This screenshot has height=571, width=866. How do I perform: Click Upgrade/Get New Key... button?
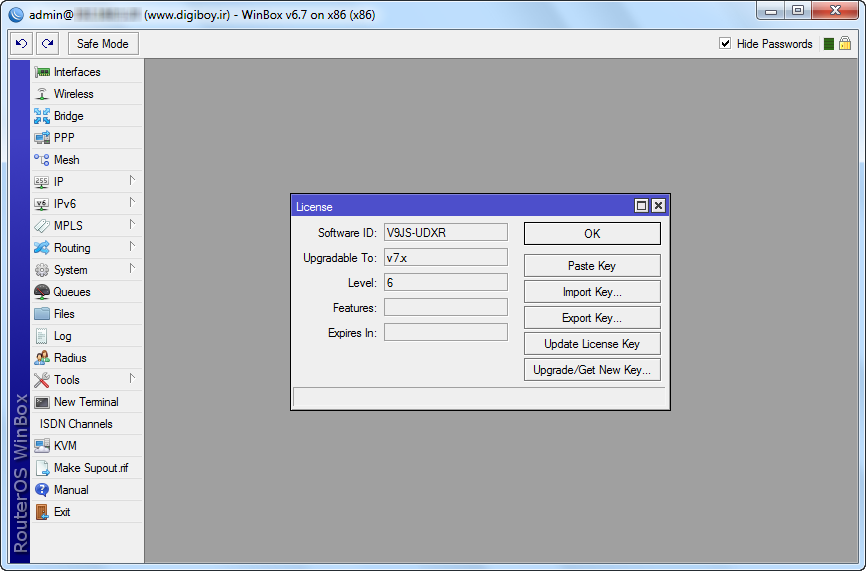coord(592,369)
